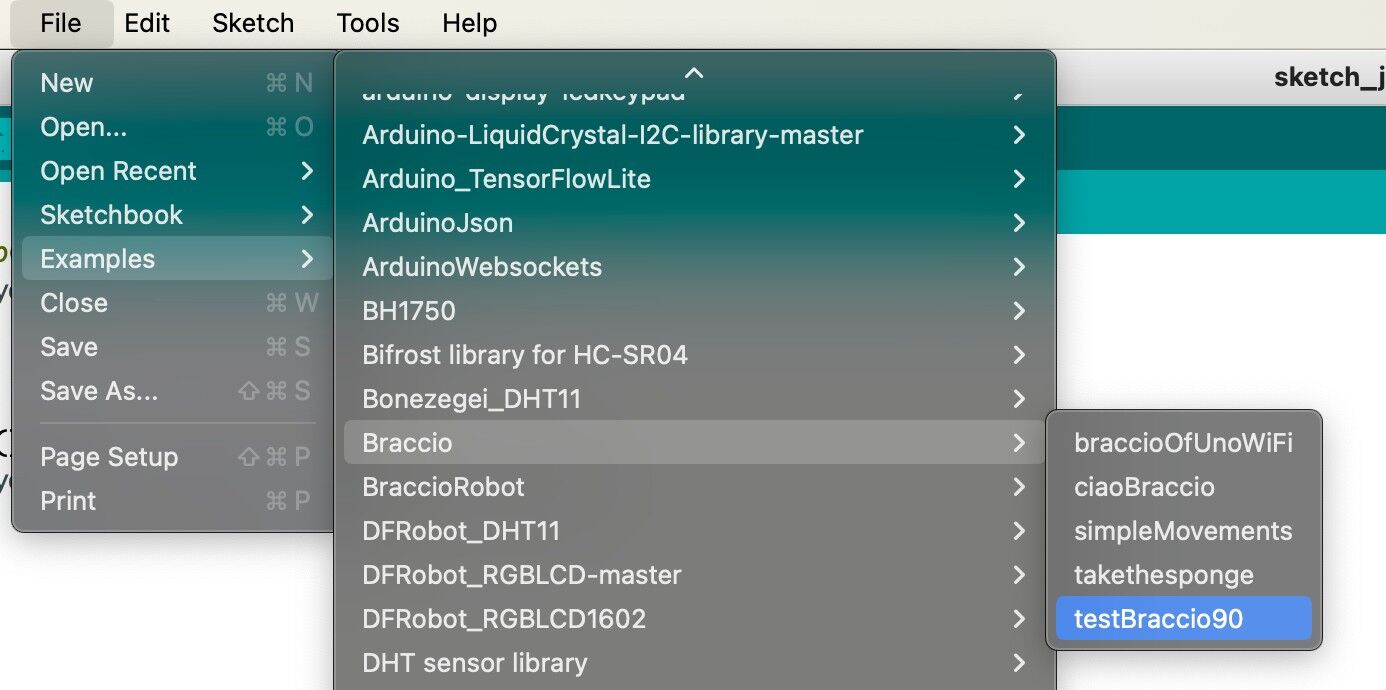Expand the ArduinoJson examples submenu
This screenshot has height=690, width=1386.
pyautogui.click(x=437, y=222)
